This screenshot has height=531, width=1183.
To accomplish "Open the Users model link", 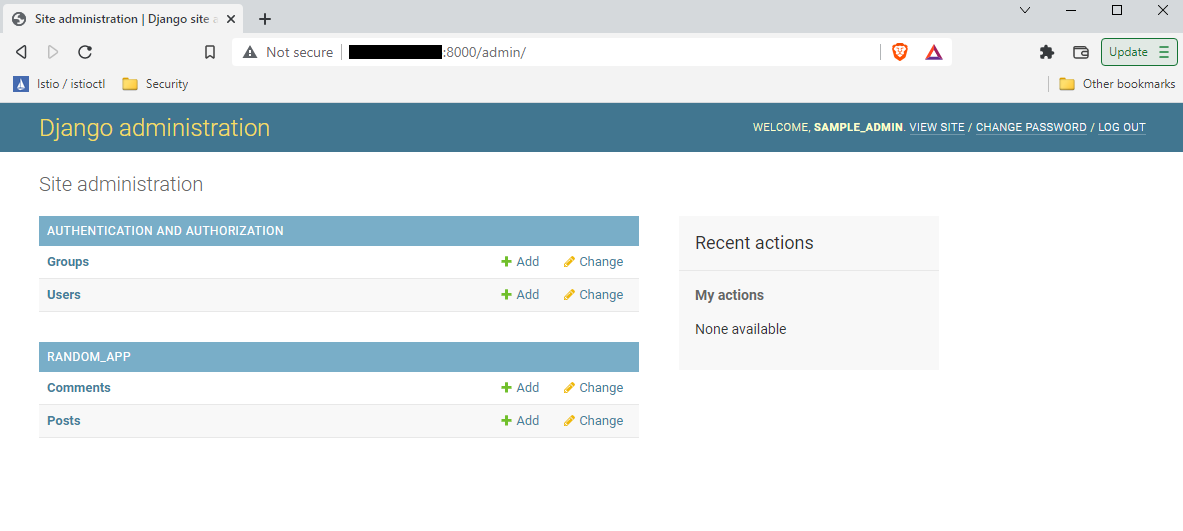I will tap(63, 295).
